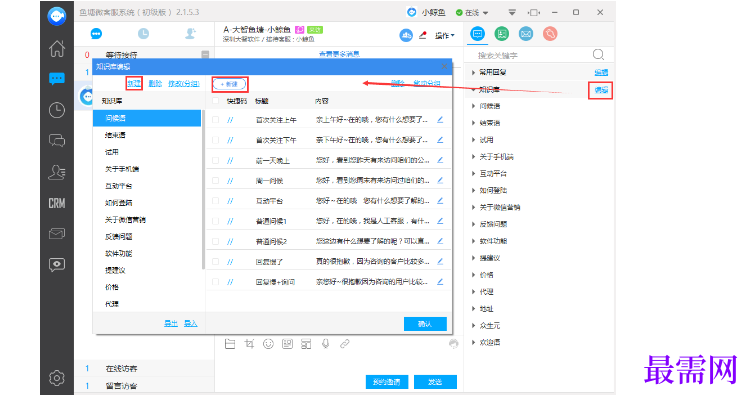Edit the 回复慢了 entry with its pencil icon

[x=440, y=261]
